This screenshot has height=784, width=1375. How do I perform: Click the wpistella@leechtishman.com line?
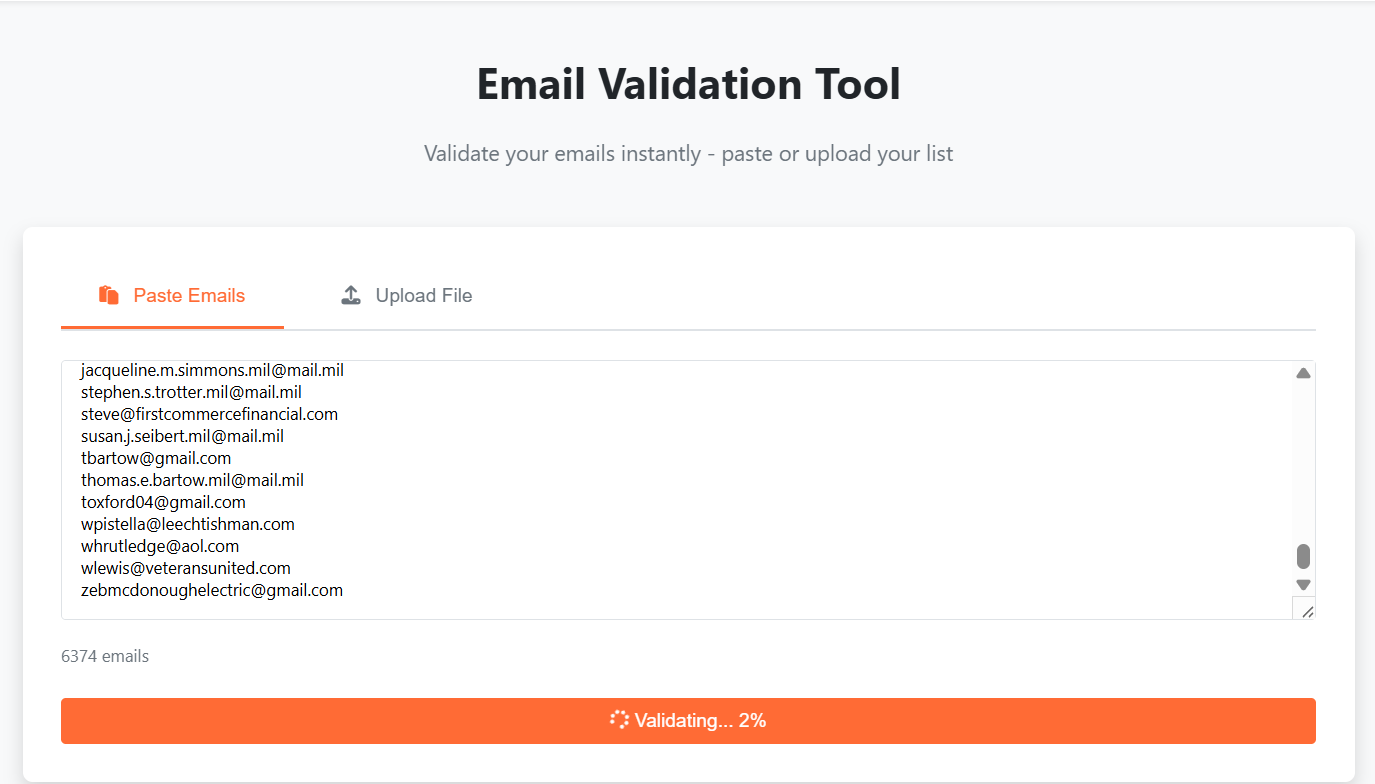188,524
